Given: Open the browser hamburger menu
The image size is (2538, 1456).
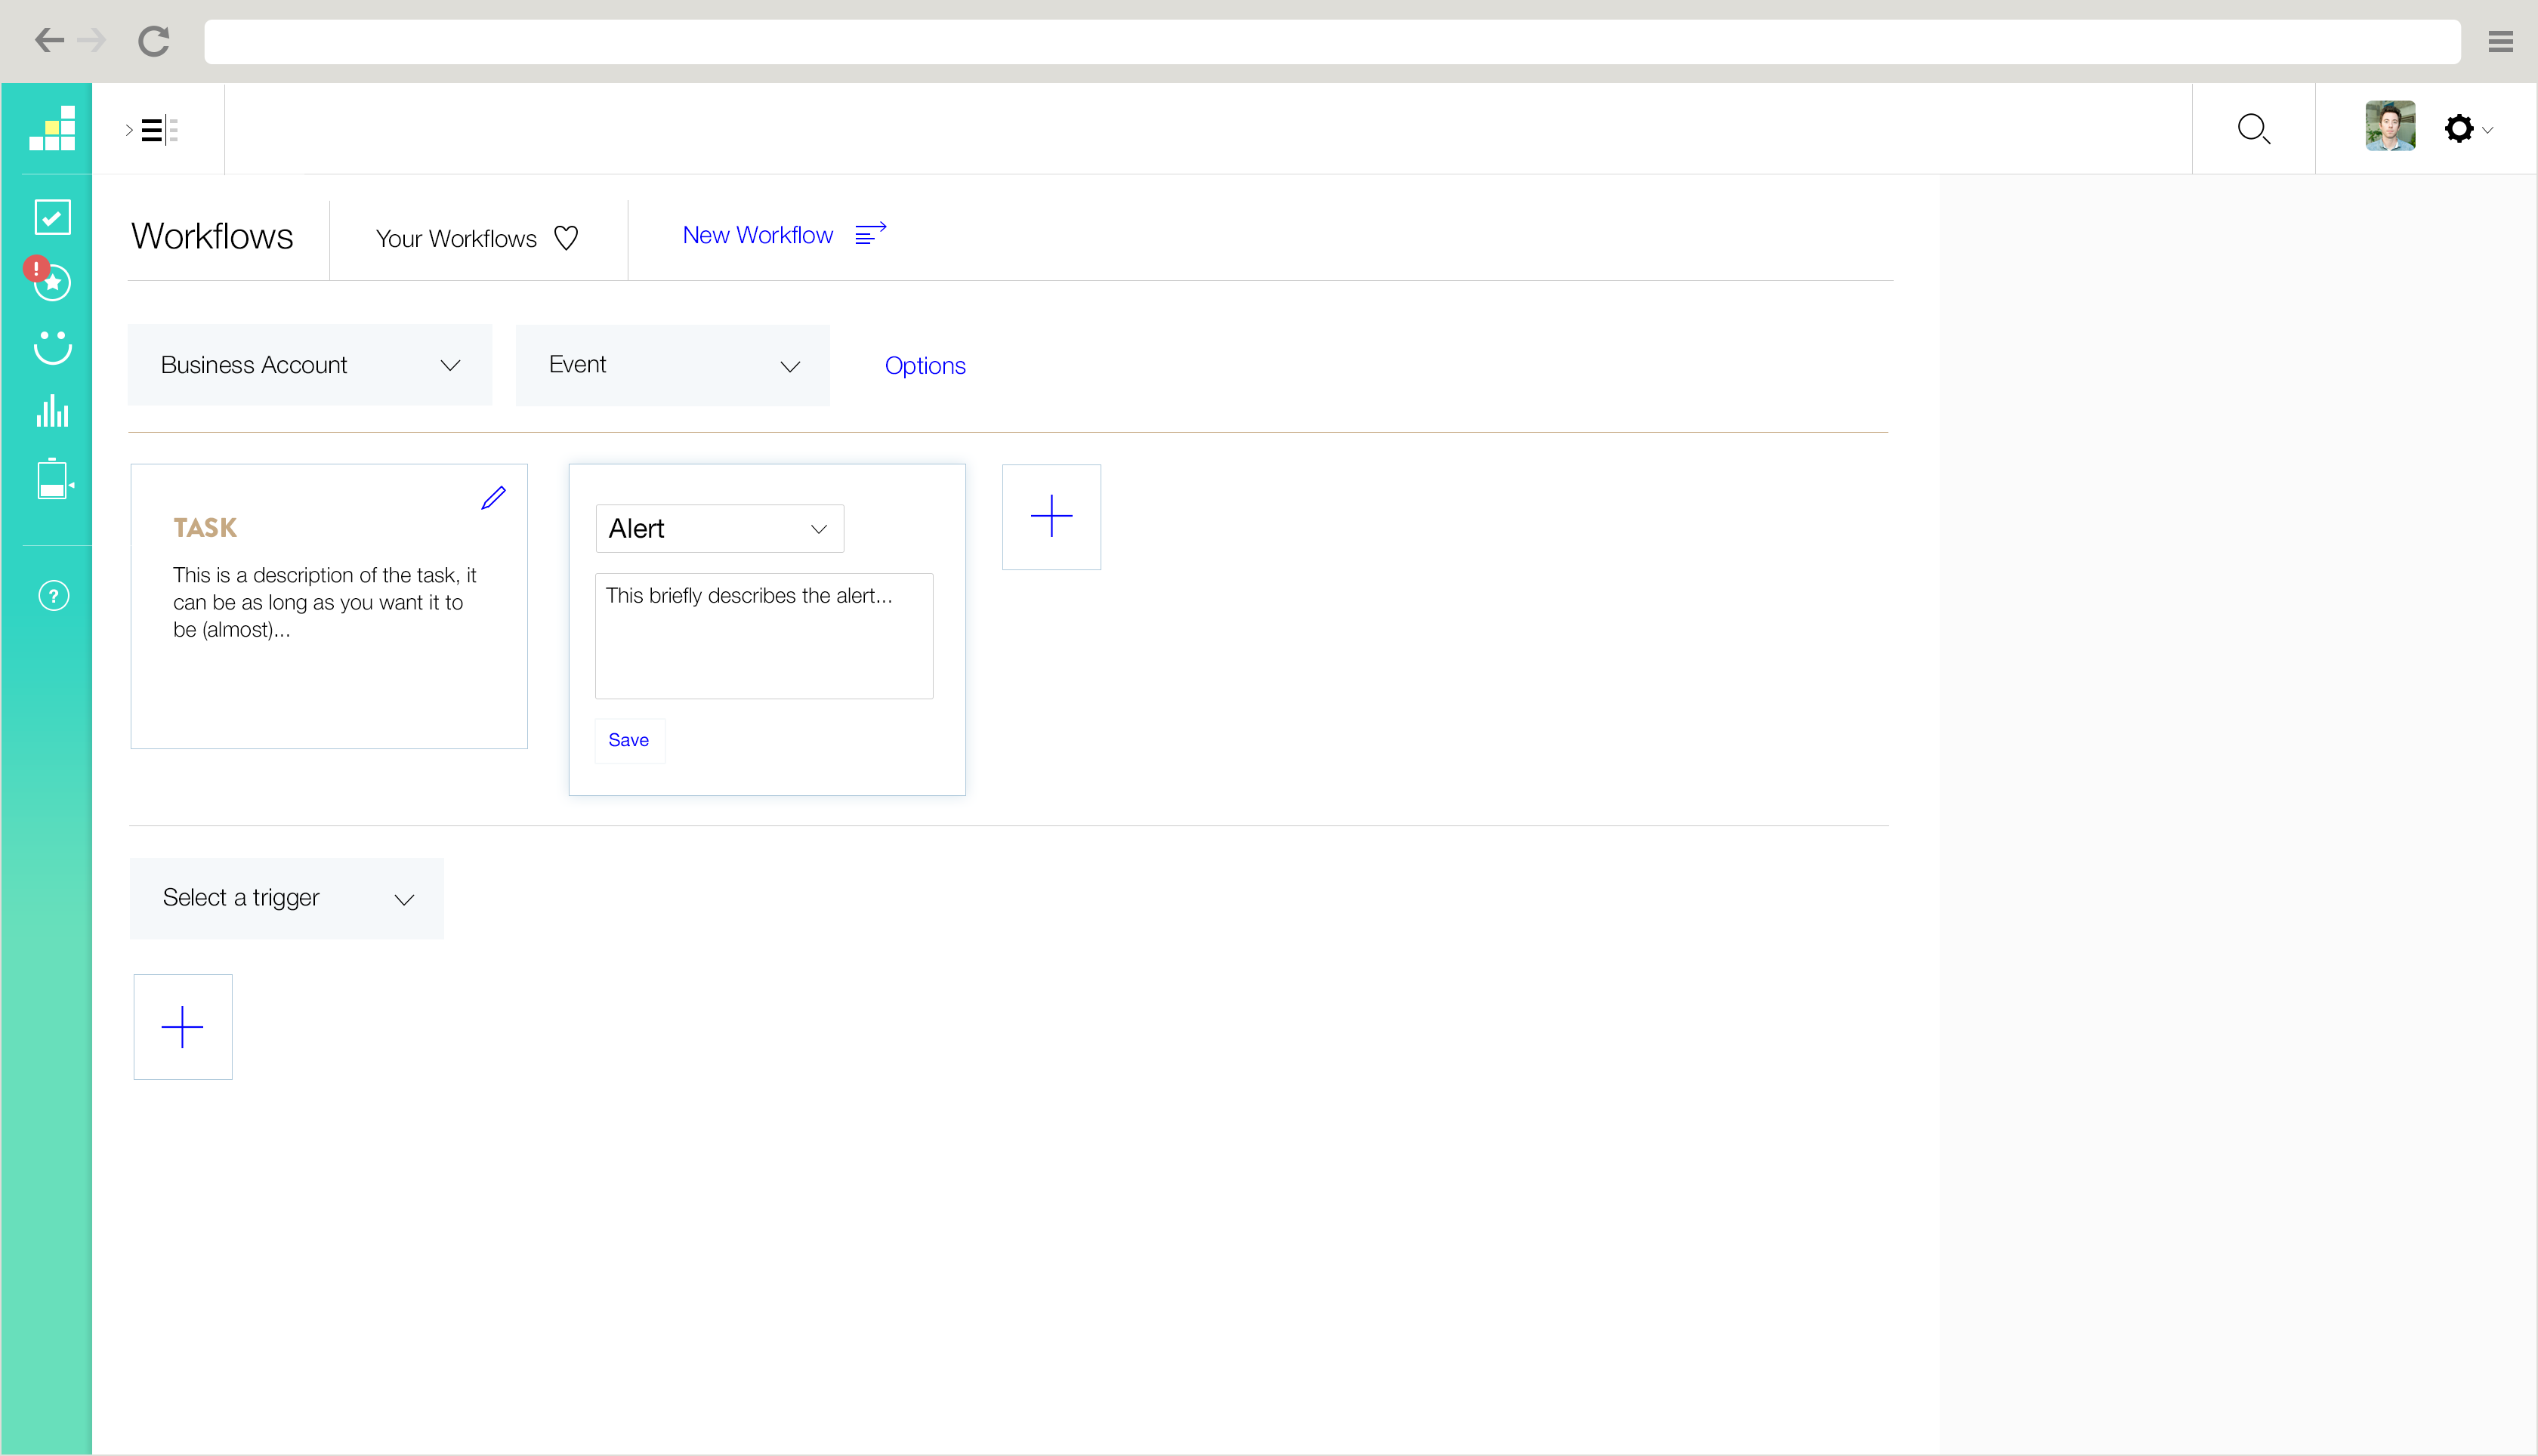Looking at the screenshot, I should click(2500, 41).
